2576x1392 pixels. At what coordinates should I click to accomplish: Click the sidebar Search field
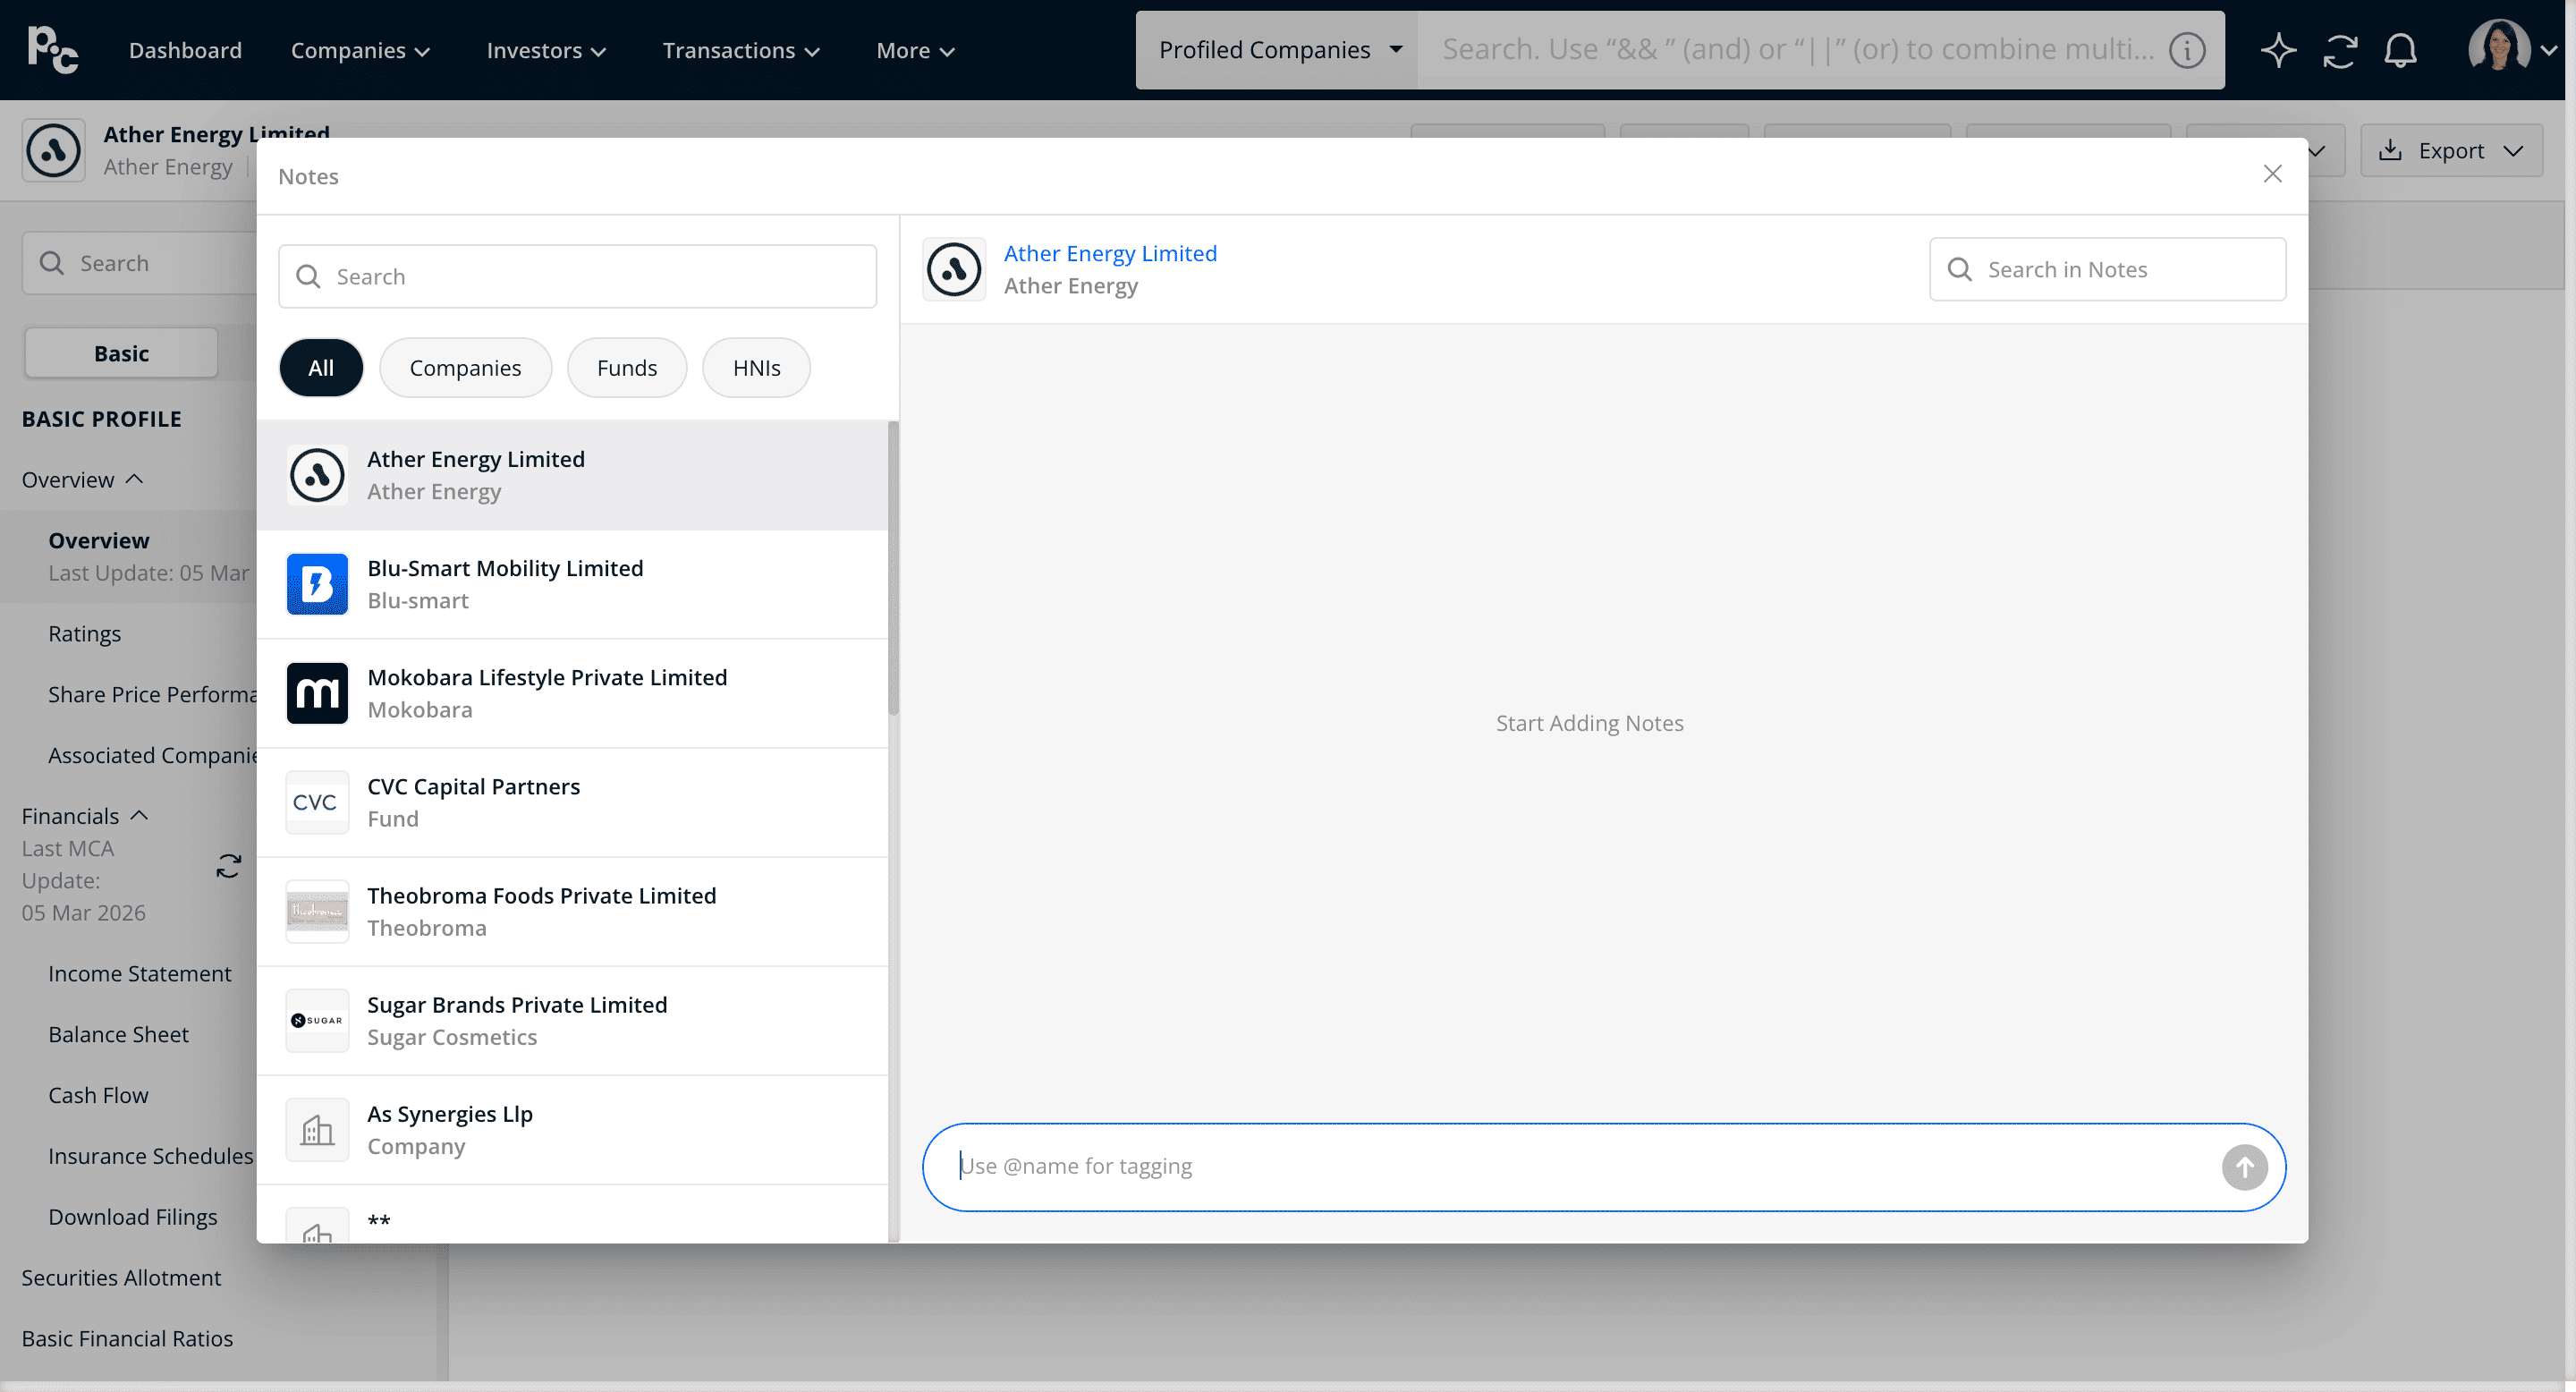tap(140, 263)
